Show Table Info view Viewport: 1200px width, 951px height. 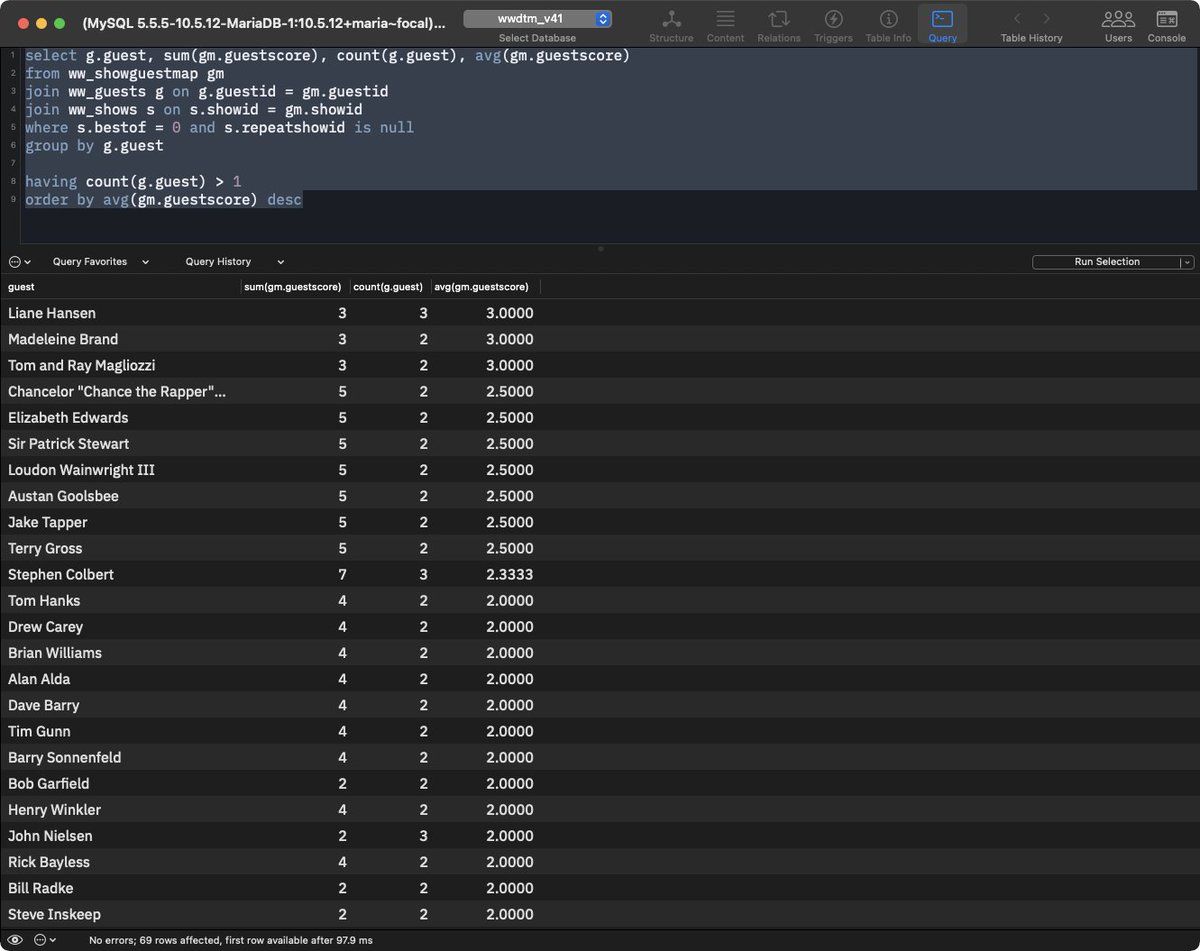point(888,26)
